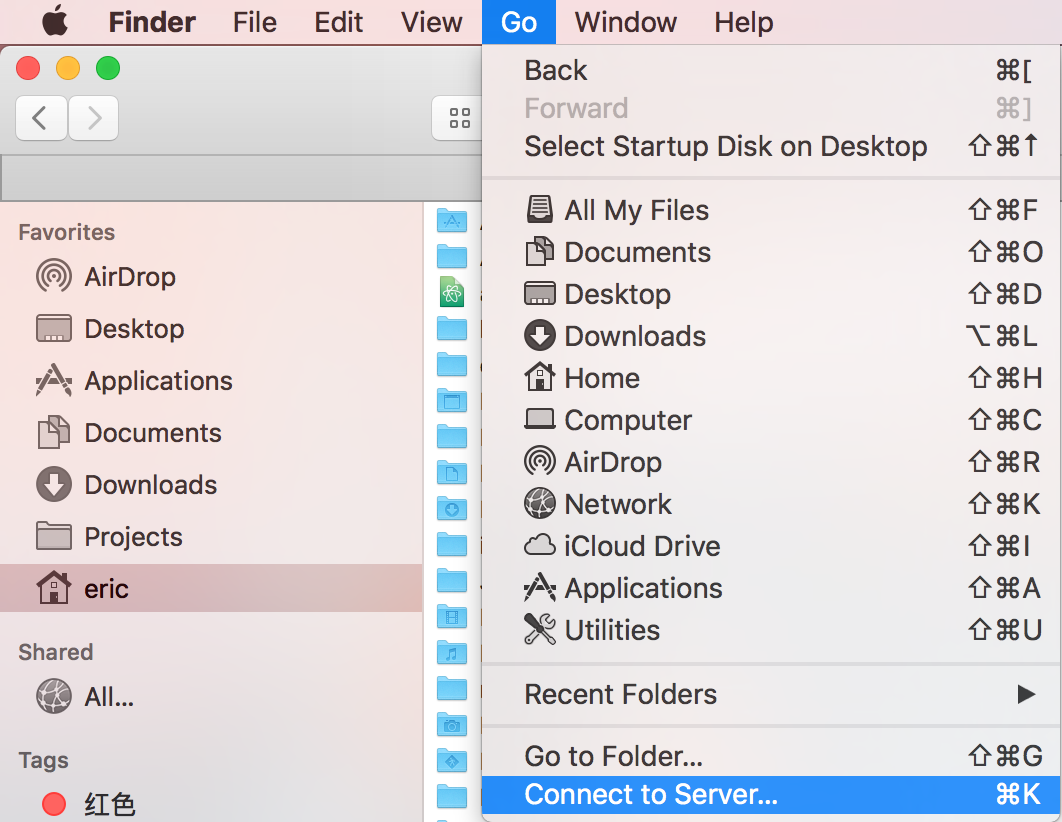The image size is (1062, 822).
Task: Click the icon view grid button
Action: coord(458,118)
